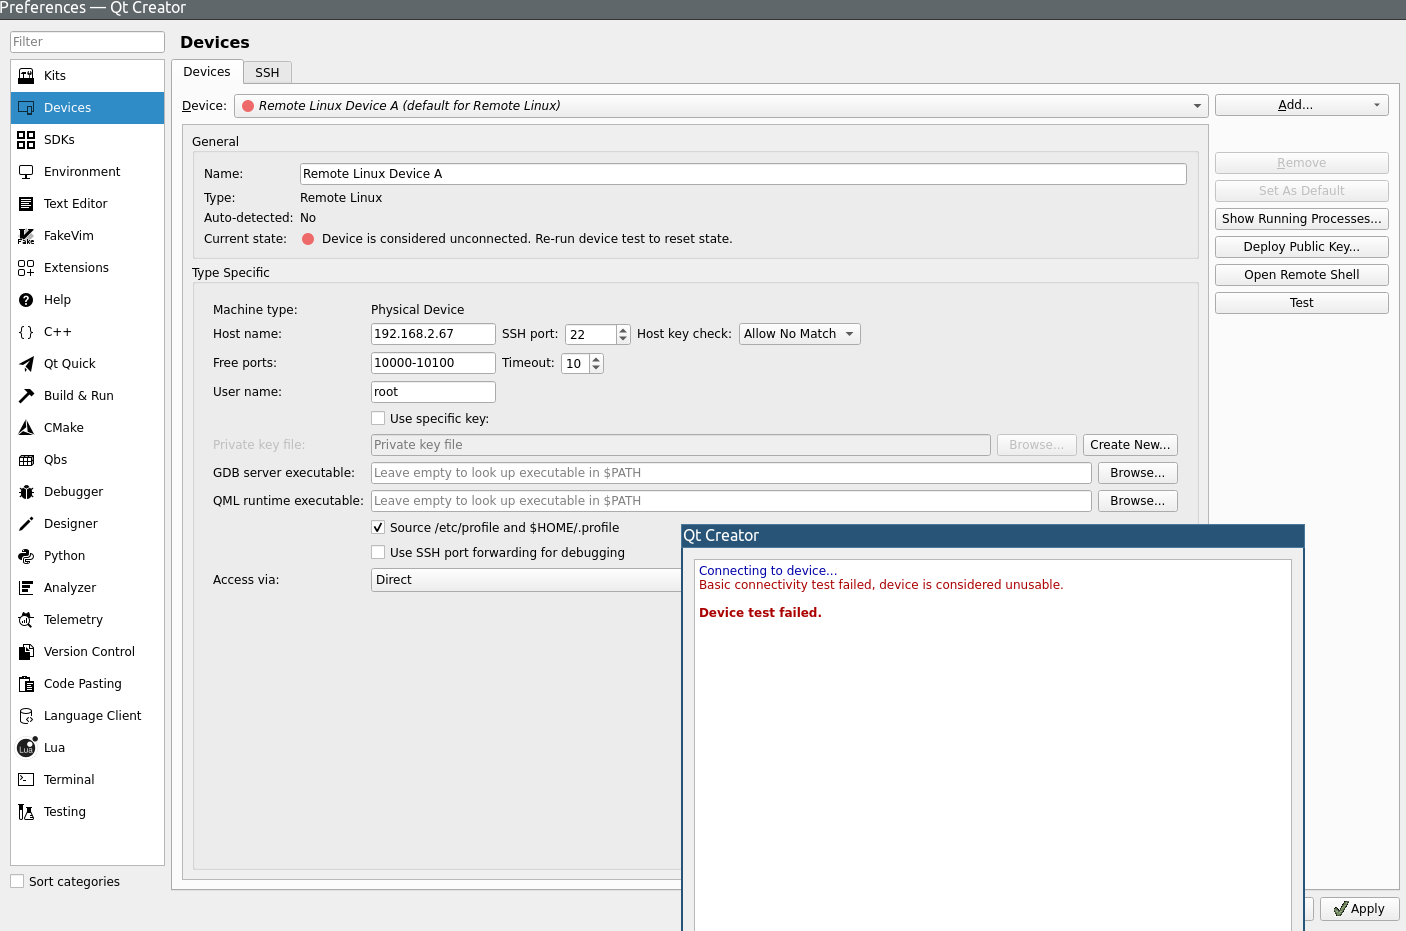Open the Text Editor category icon

[26, 204]
